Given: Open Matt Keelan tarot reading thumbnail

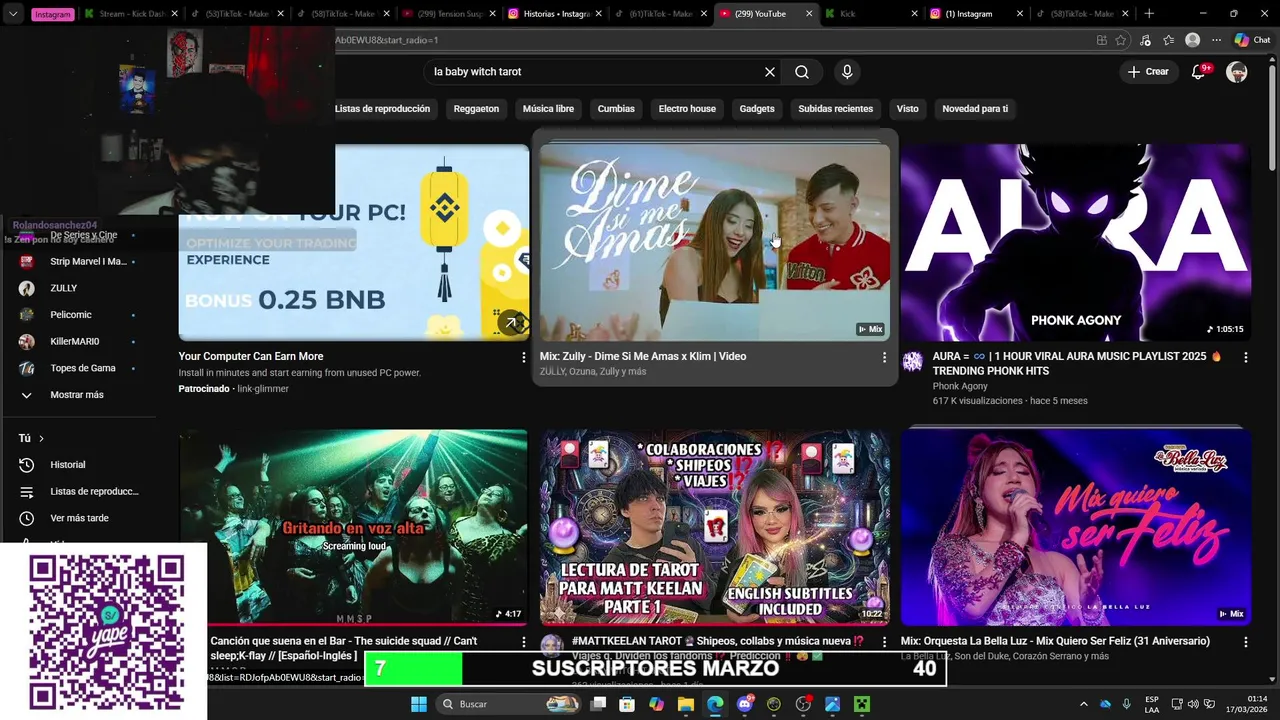Looking at the screenshot, I should tap(714, 527).
